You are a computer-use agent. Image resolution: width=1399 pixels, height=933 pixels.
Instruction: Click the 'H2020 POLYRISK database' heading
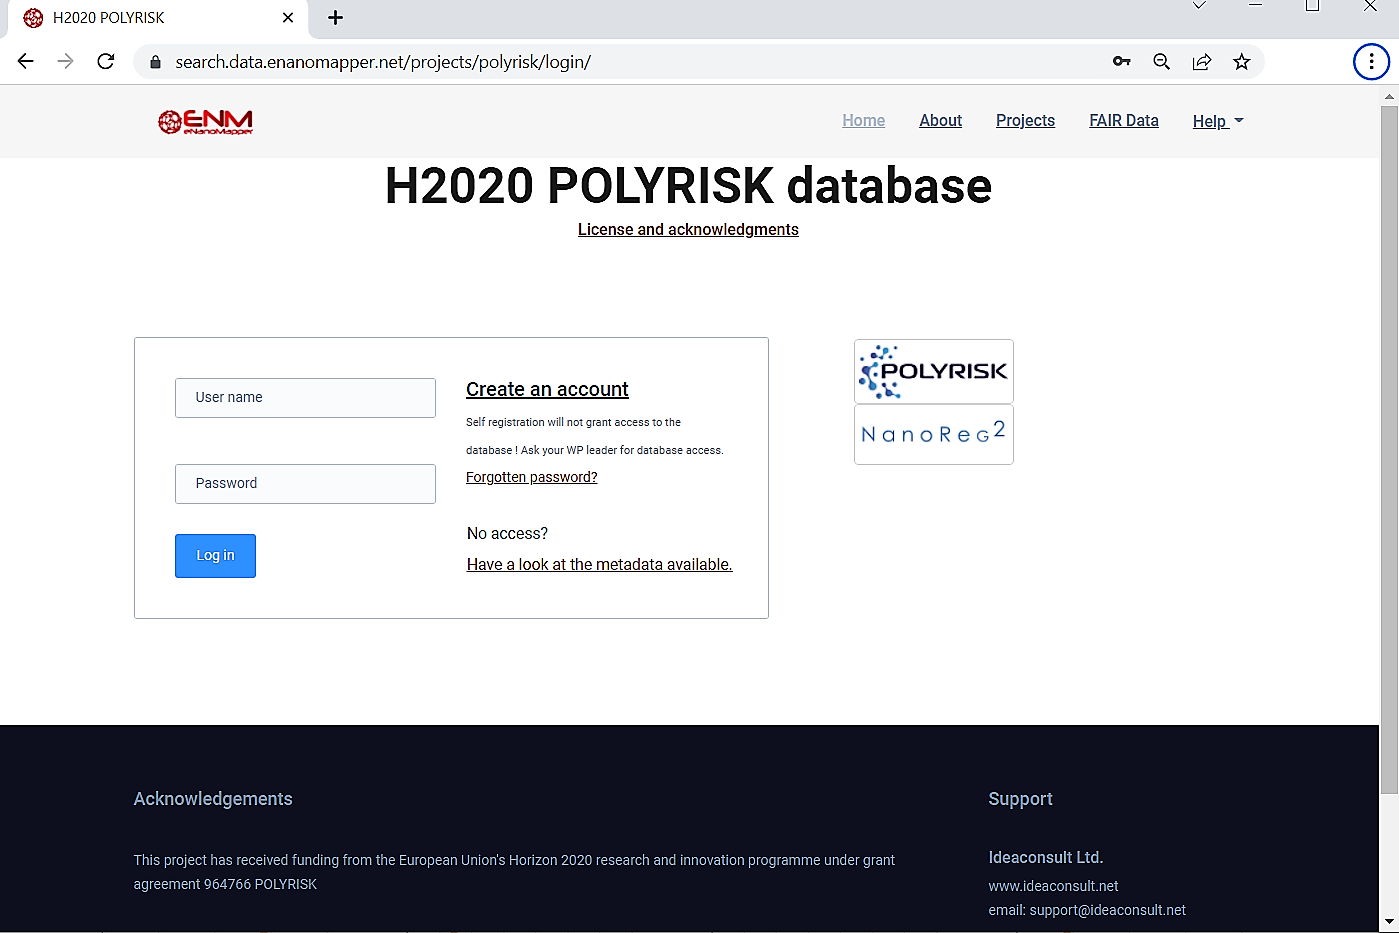pos(688,186)
